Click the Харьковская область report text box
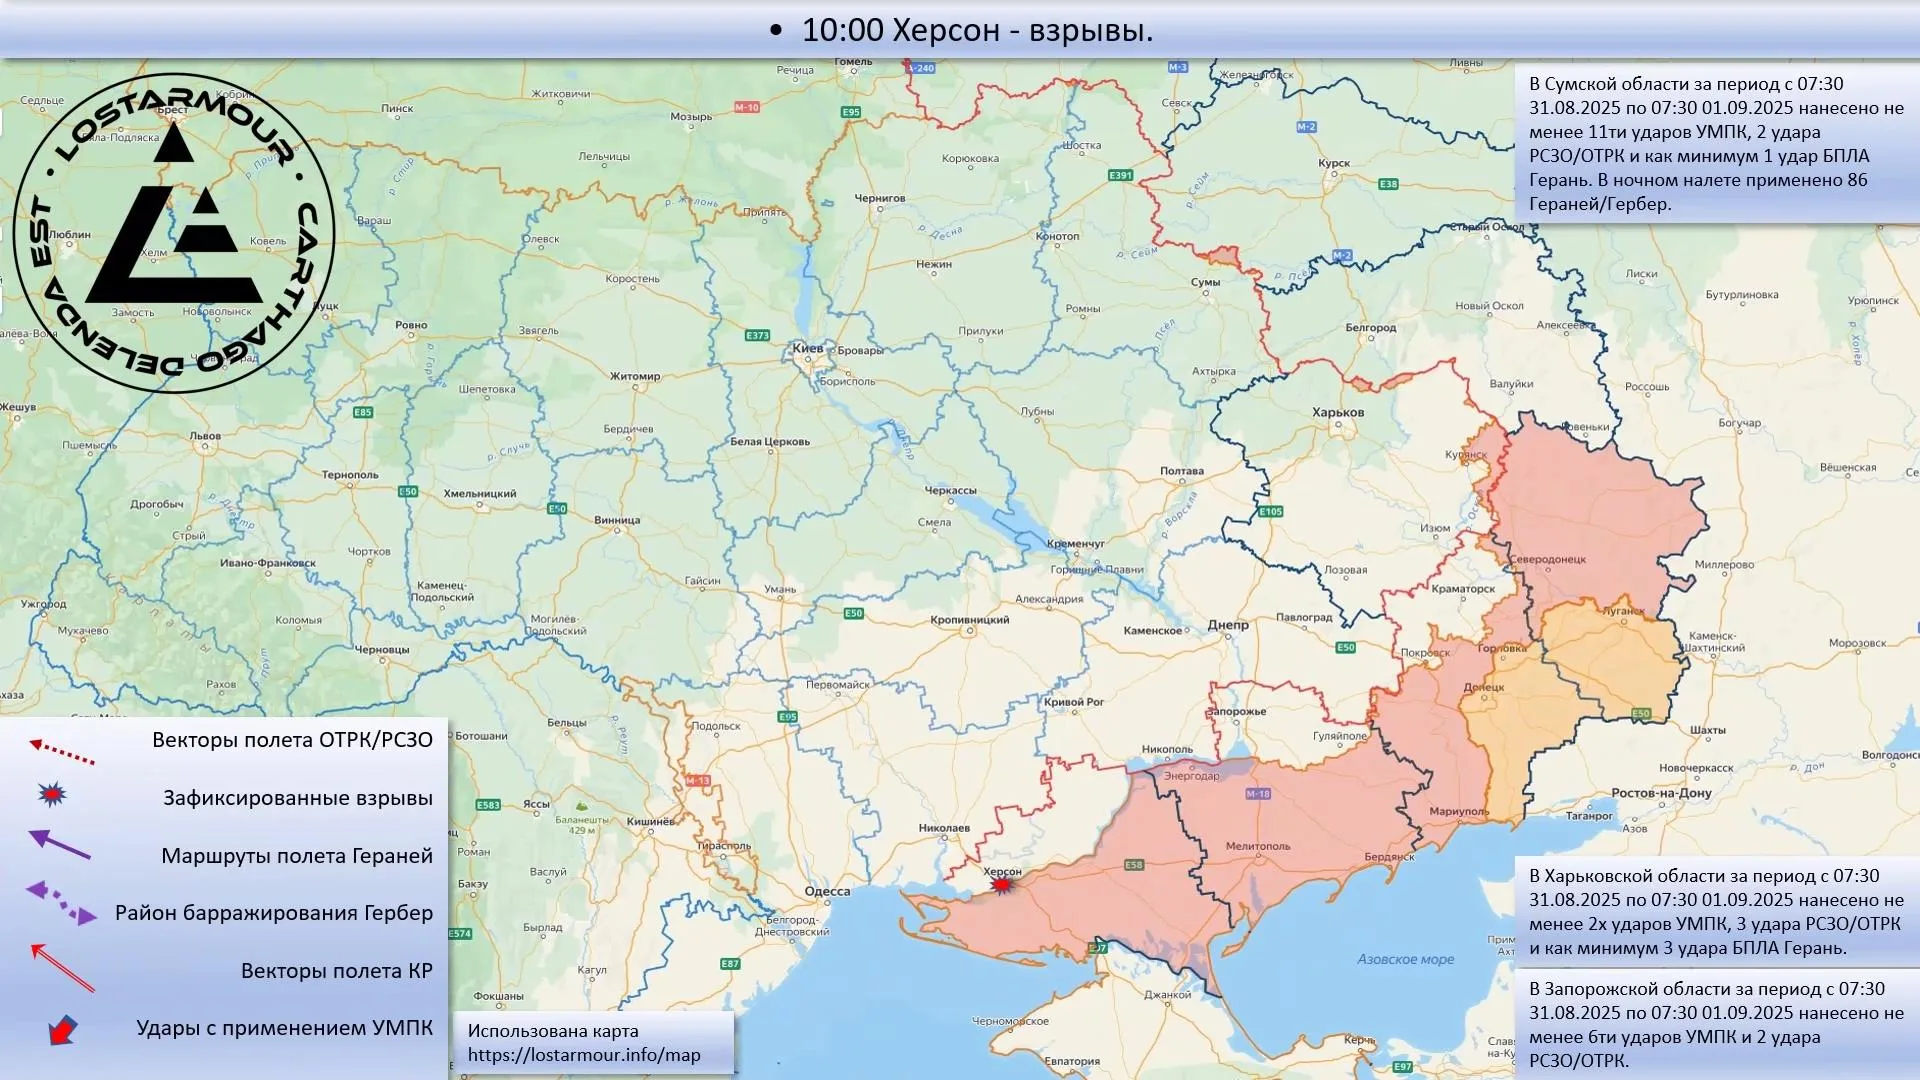Viewport: 1920px width, 1080px height. tap(1716, 911)
